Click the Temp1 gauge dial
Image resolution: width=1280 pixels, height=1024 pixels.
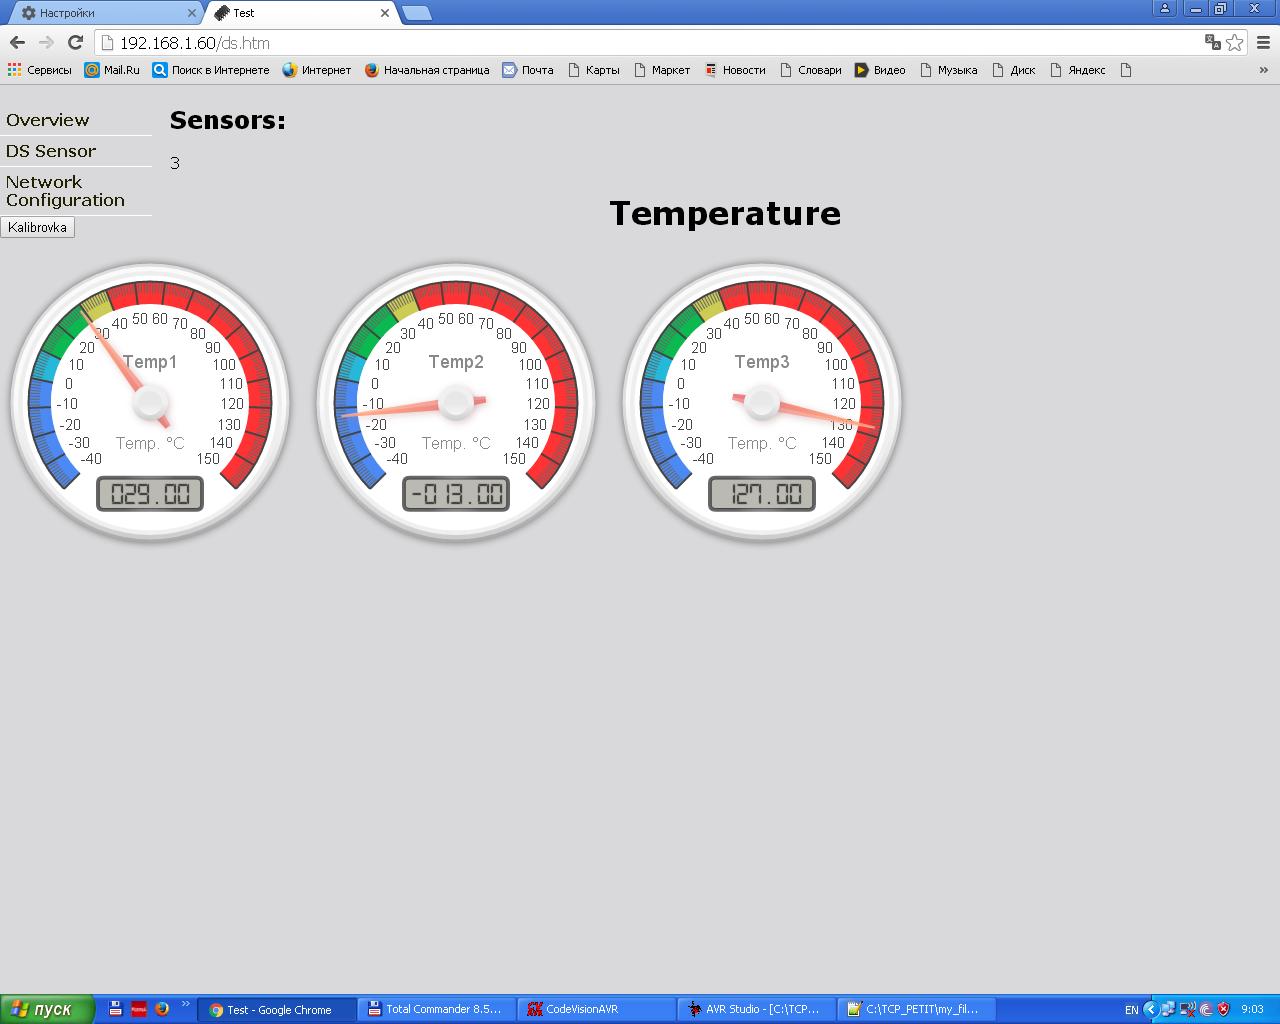(x=150, y=402)
